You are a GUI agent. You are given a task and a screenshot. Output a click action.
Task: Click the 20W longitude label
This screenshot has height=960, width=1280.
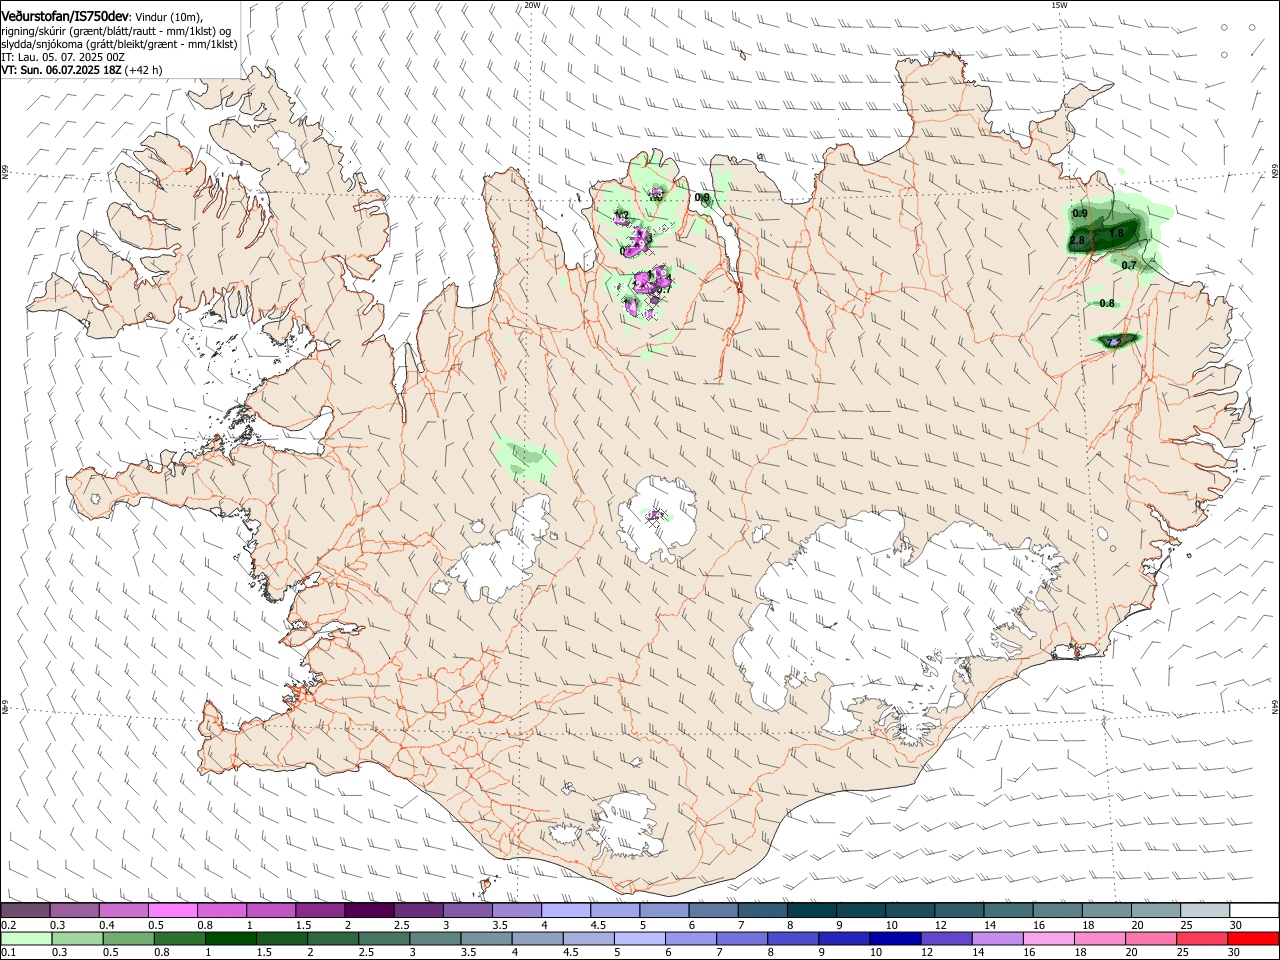(532, 5)
